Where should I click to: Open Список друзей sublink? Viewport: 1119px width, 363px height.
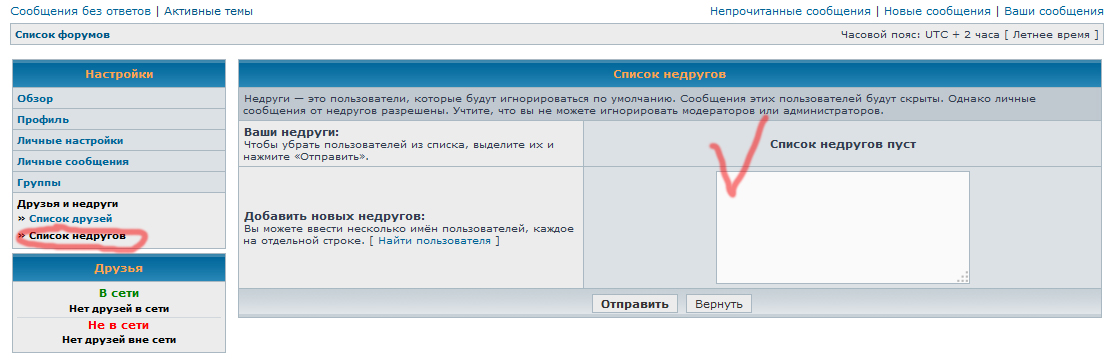coord(71,219)
